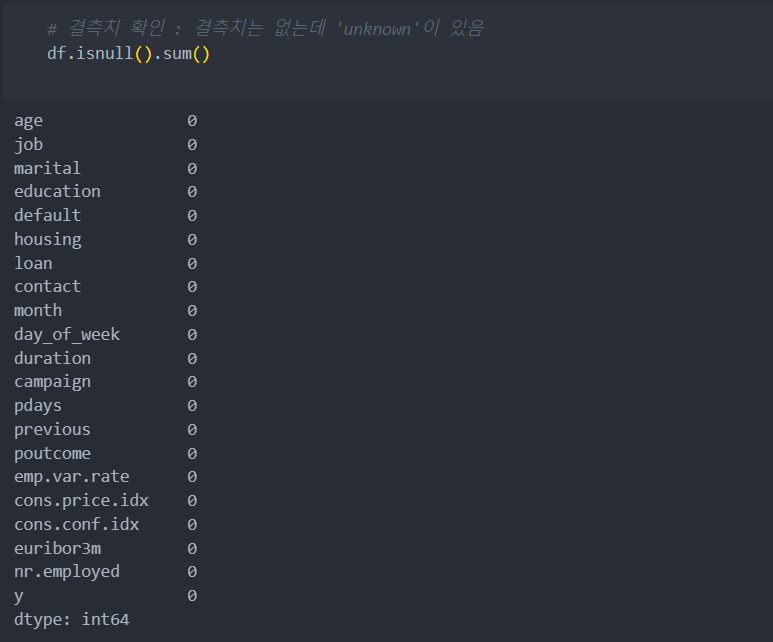Click the day_of_week column name
The width and height of the screenshot is (773, 642).
(67, 334)
